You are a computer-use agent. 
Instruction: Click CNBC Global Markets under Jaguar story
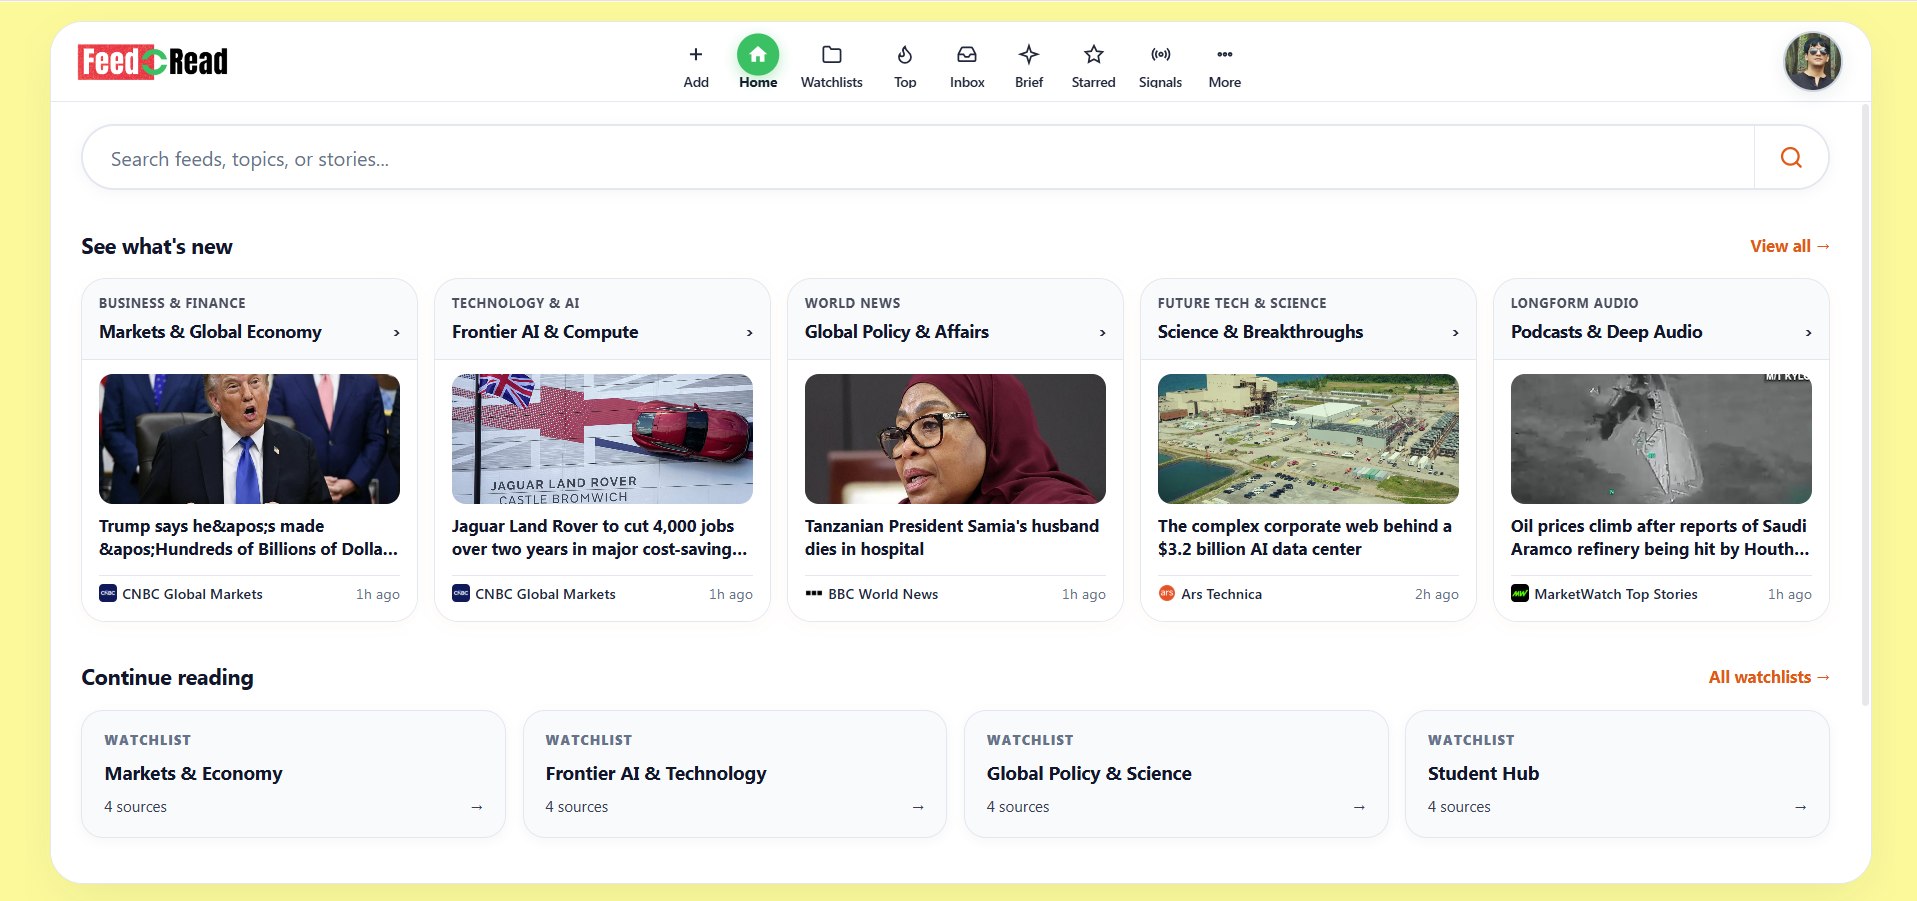534,594
